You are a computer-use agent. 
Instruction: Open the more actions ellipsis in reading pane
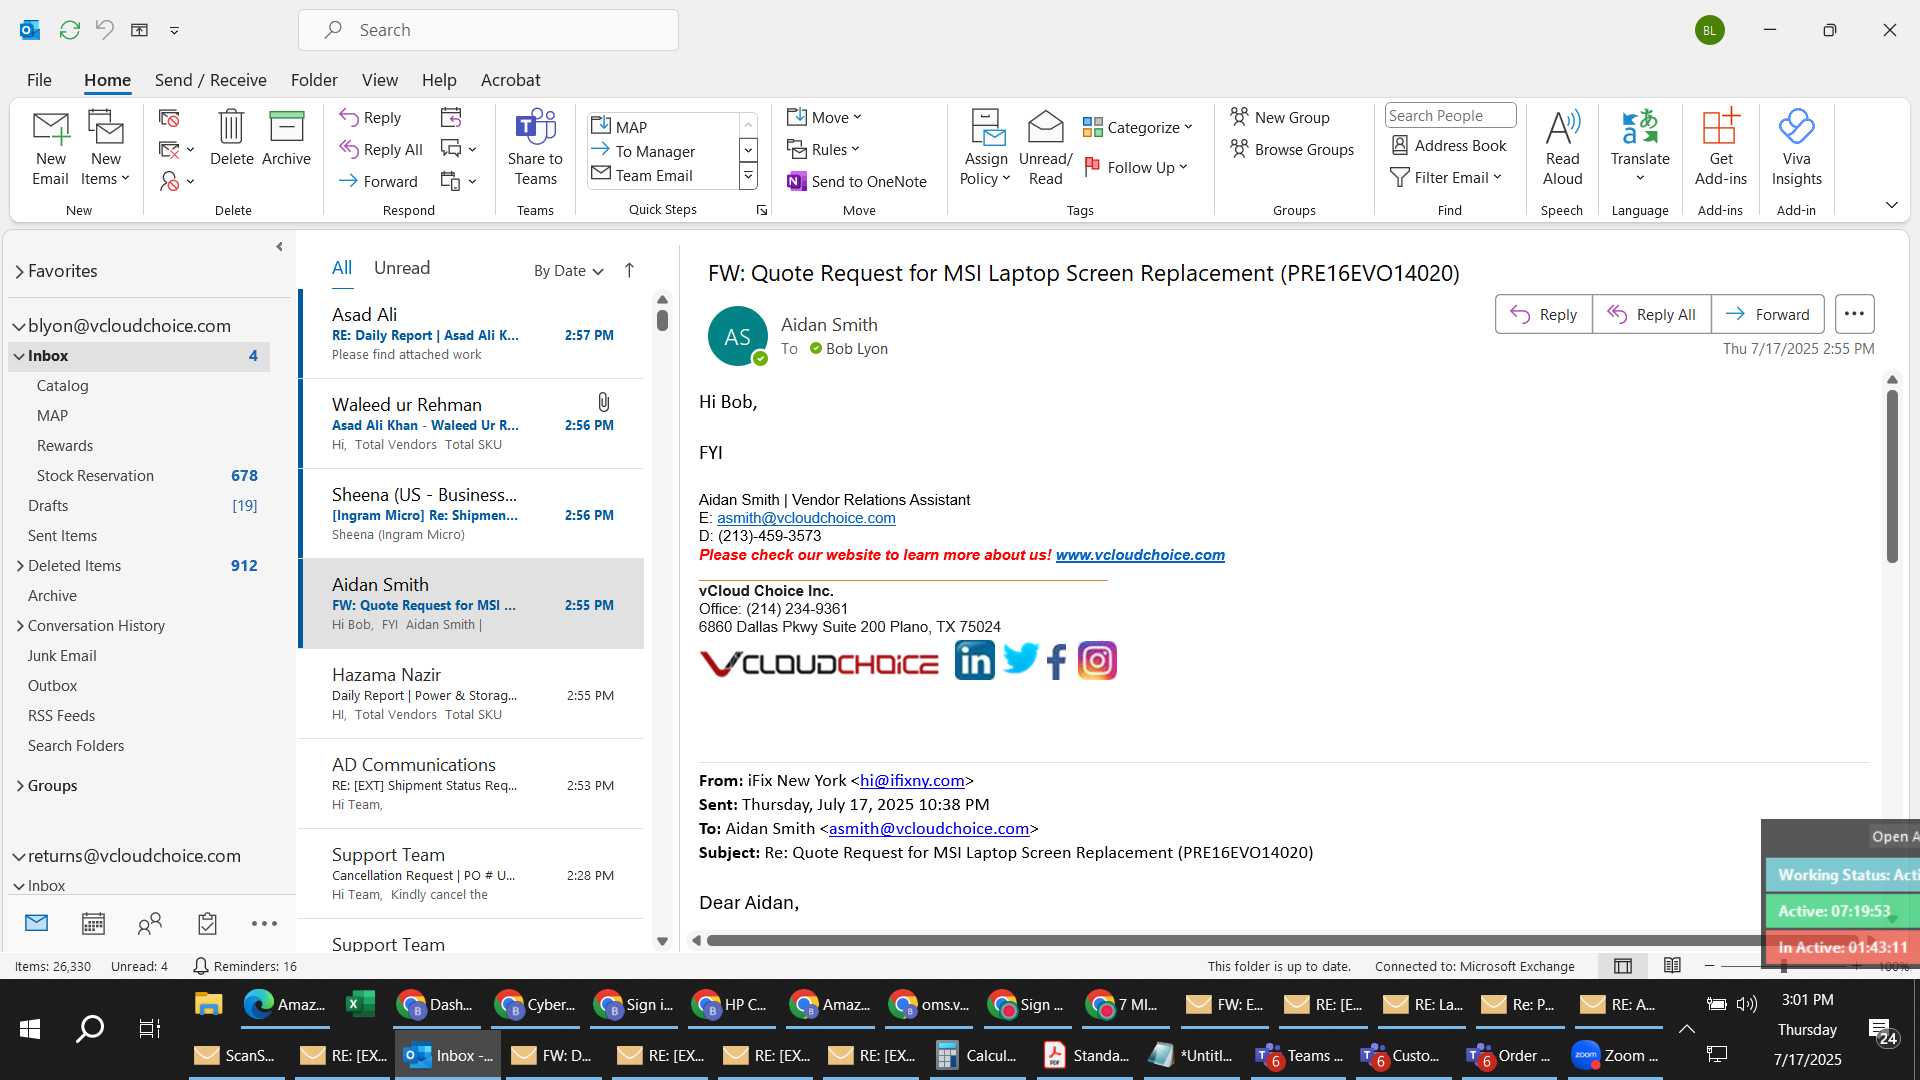(1854, 314)
